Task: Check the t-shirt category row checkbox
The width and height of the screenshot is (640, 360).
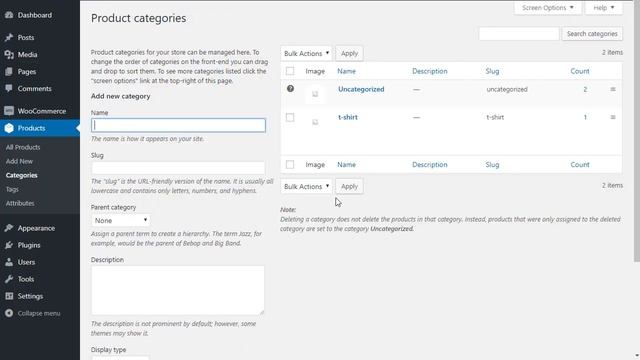Action: click(x=290, y=118)
